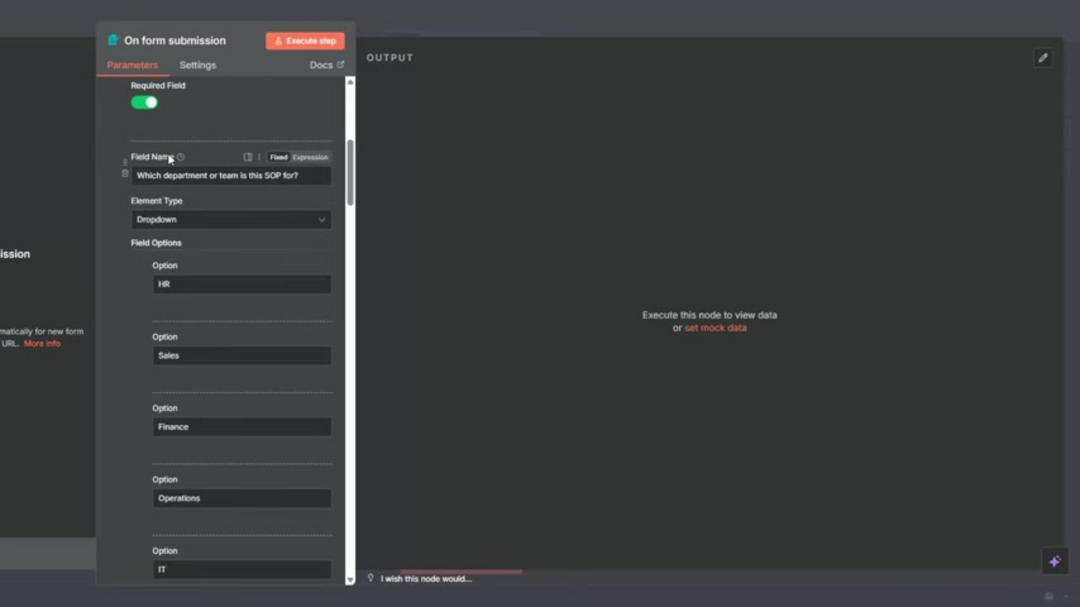Switch to the Settings tab
This screenshot has width=1080, height=607.
coord(197,65)
